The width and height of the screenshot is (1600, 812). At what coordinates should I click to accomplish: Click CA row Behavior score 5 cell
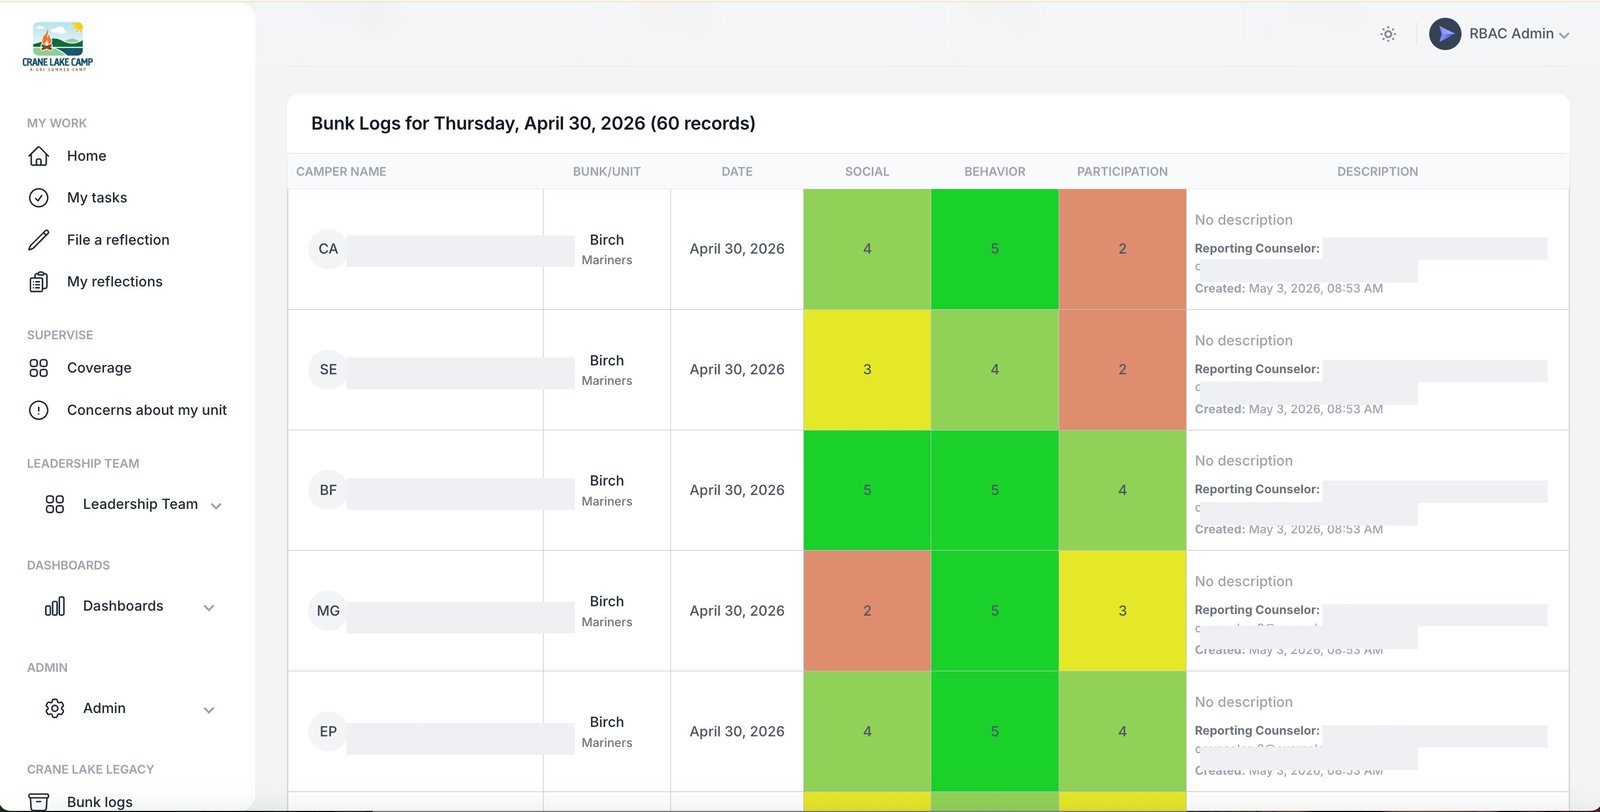coord(995,249)
